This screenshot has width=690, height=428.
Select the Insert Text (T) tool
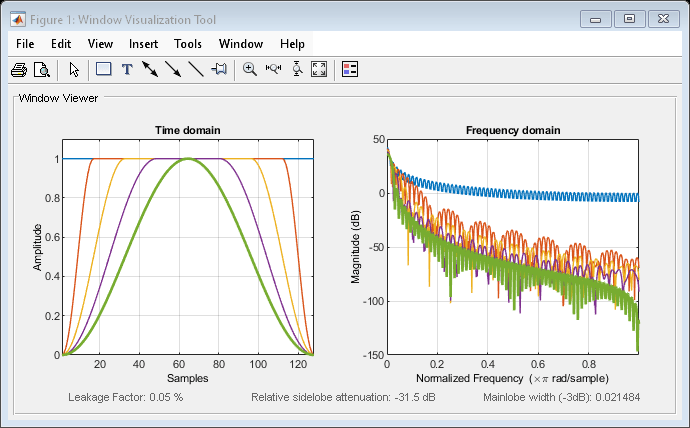tap(127, 70)
